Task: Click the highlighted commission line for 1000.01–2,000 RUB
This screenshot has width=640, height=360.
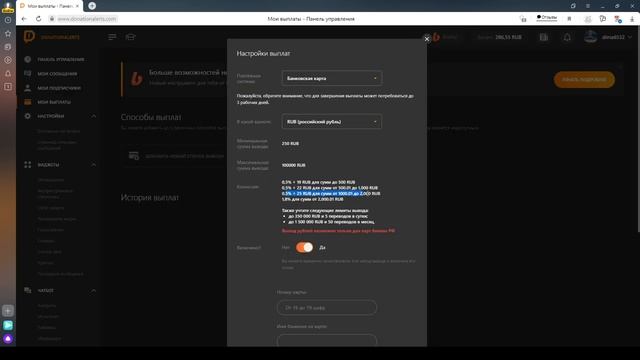Action: tap(331, 193)
